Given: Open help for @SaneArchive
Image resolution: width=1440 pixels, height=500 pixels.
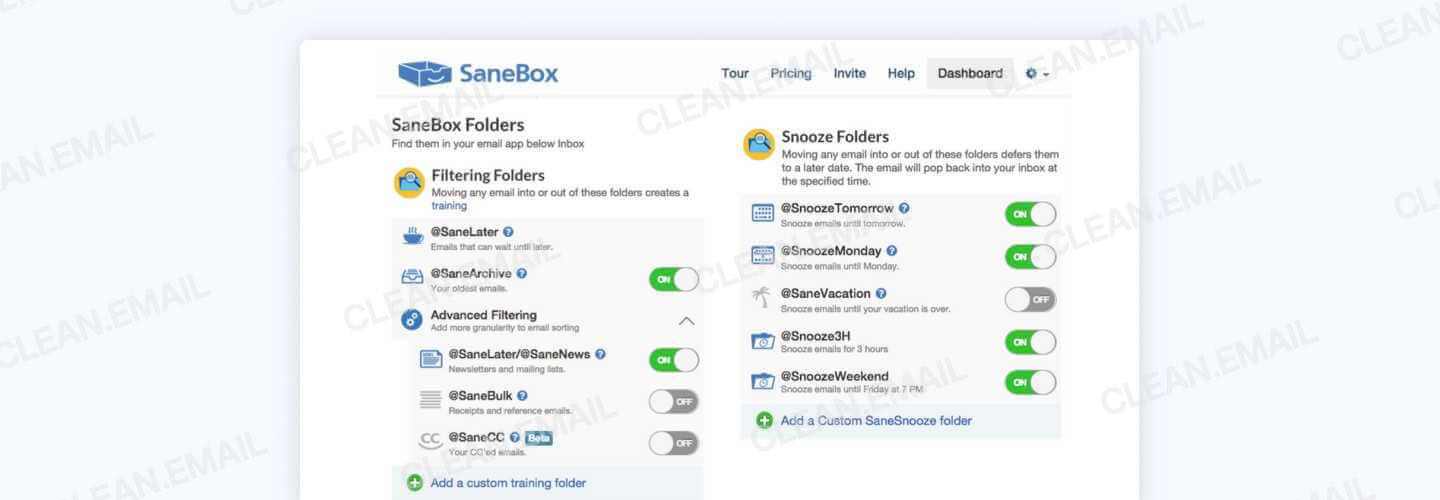Looking at the screenshot, I should click(x=521, y=274).
